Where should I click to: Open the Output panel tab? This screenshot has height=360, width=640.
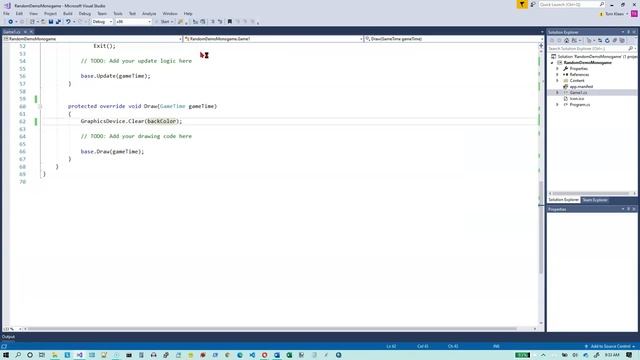(8, 337)
